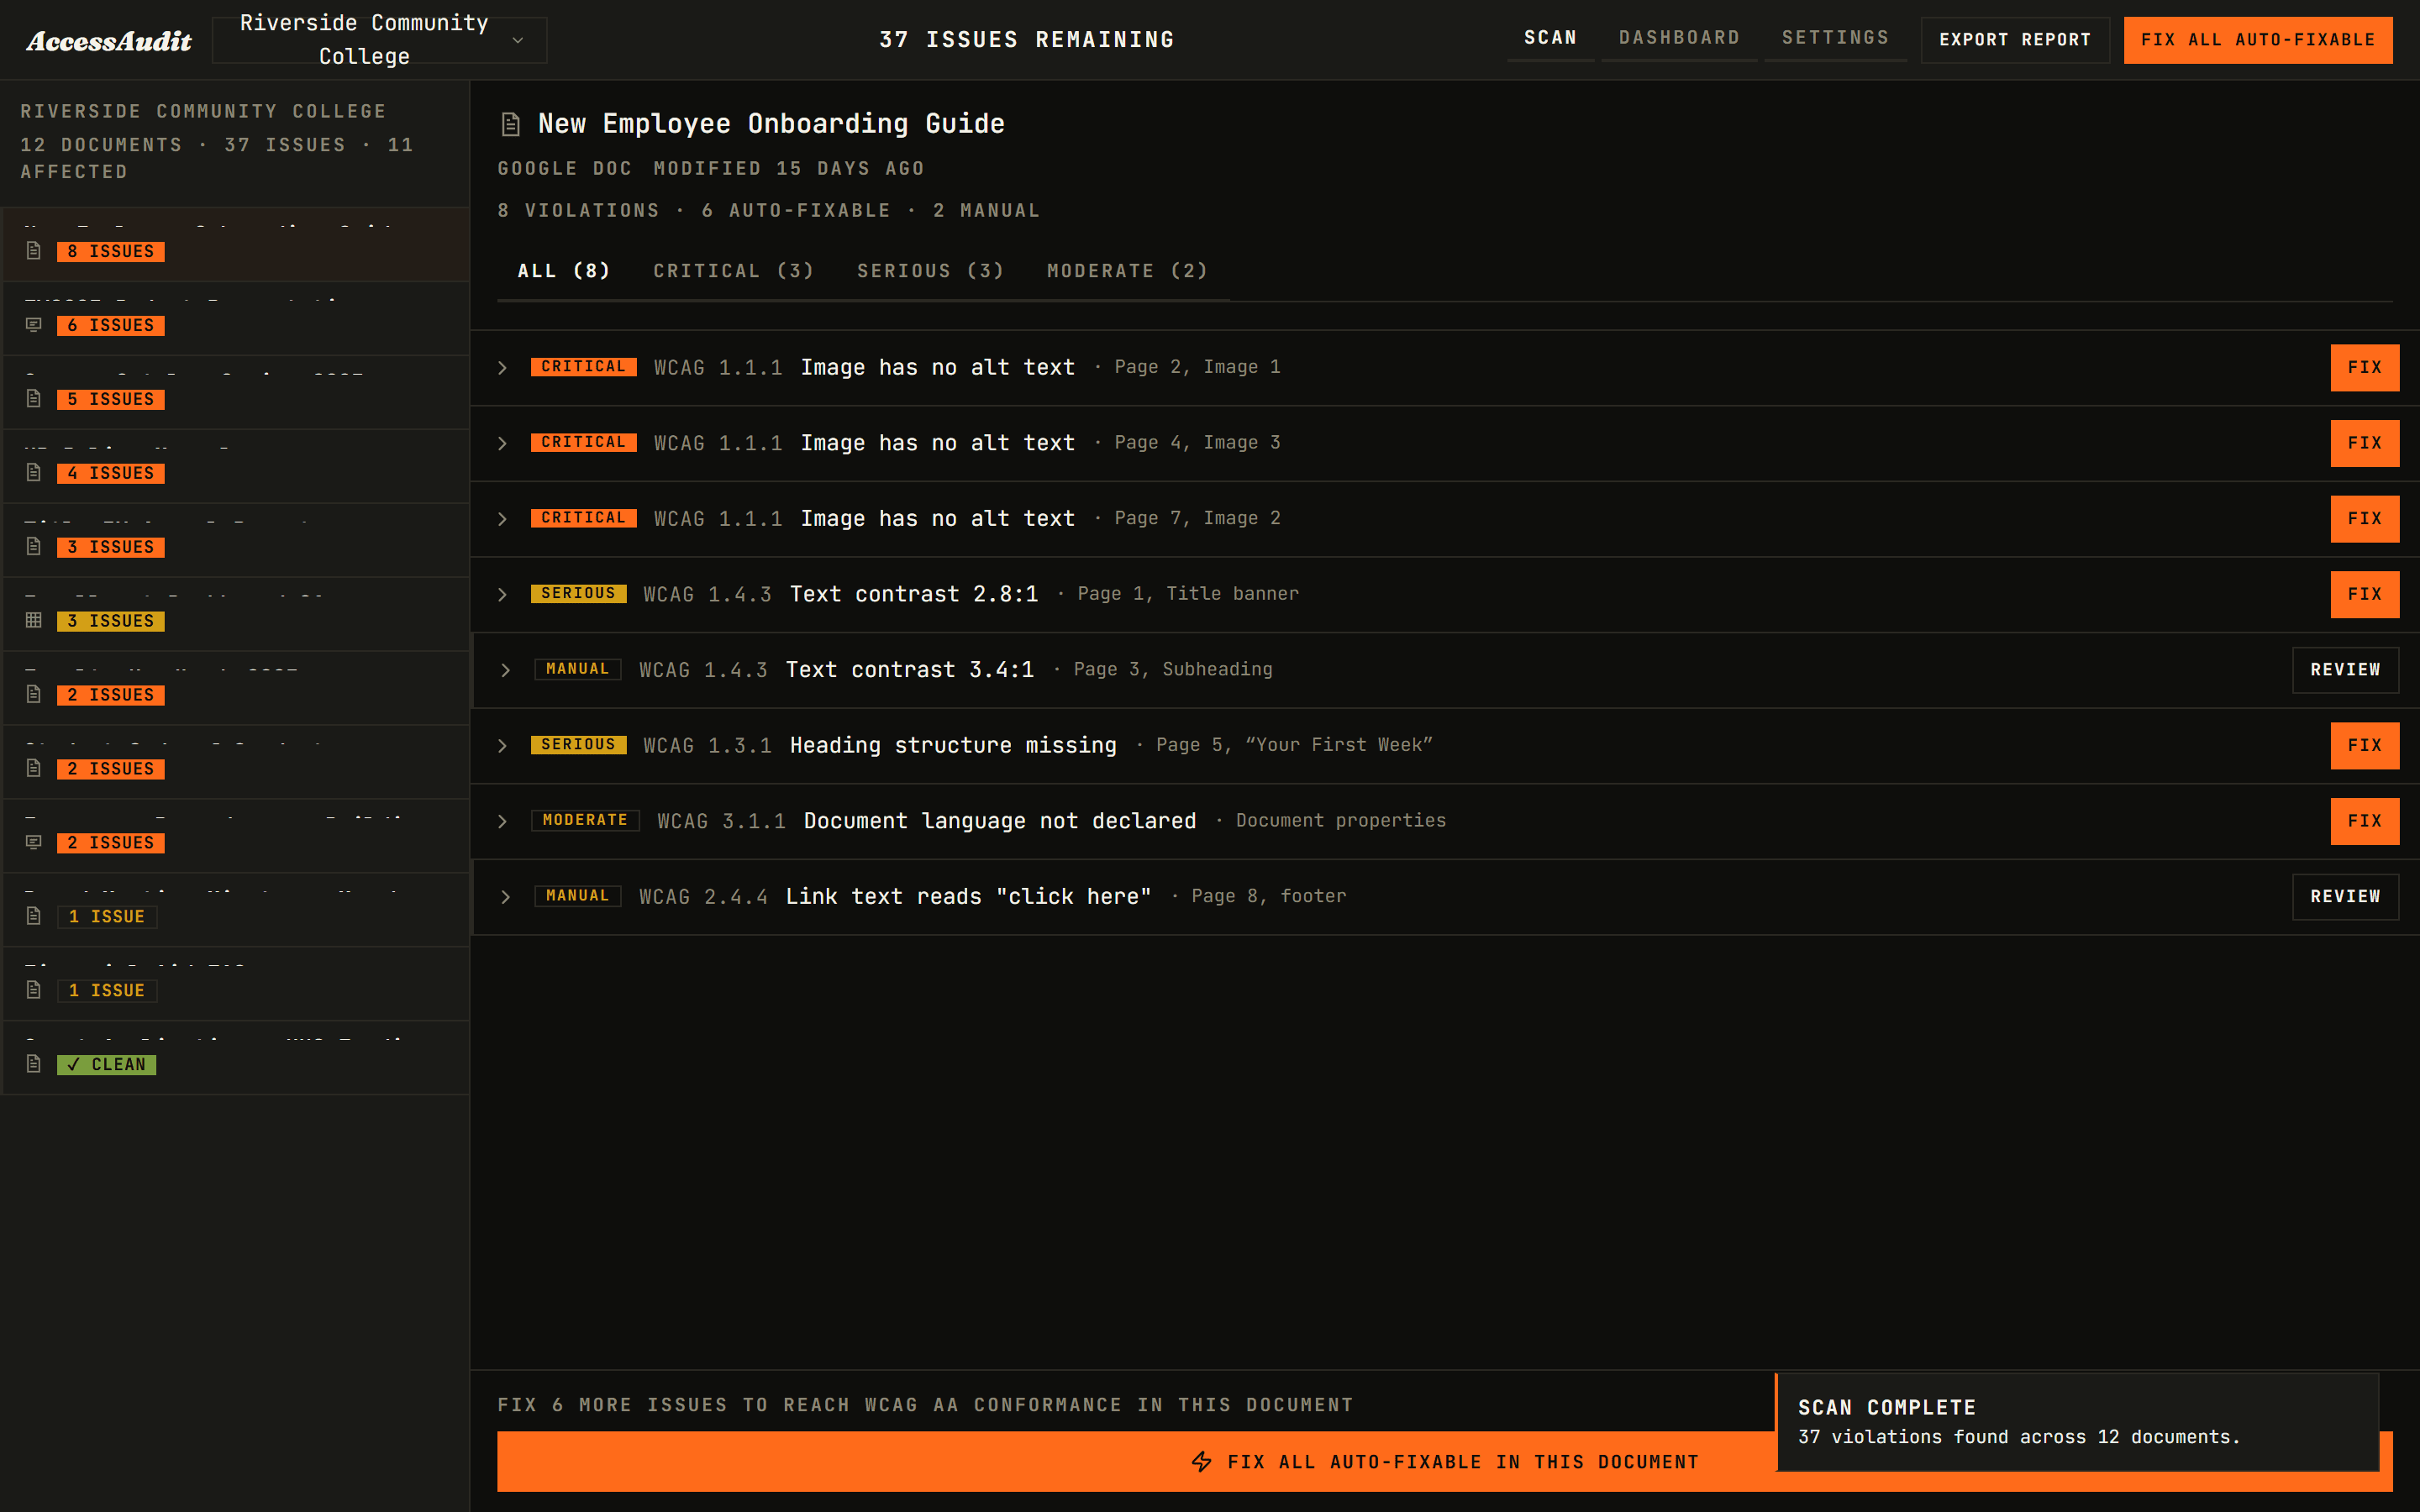The width and height of the screenshot is (2420, 1512).
Task: Open the Riverside Community College organization dropdown
Action: point(380,40)
